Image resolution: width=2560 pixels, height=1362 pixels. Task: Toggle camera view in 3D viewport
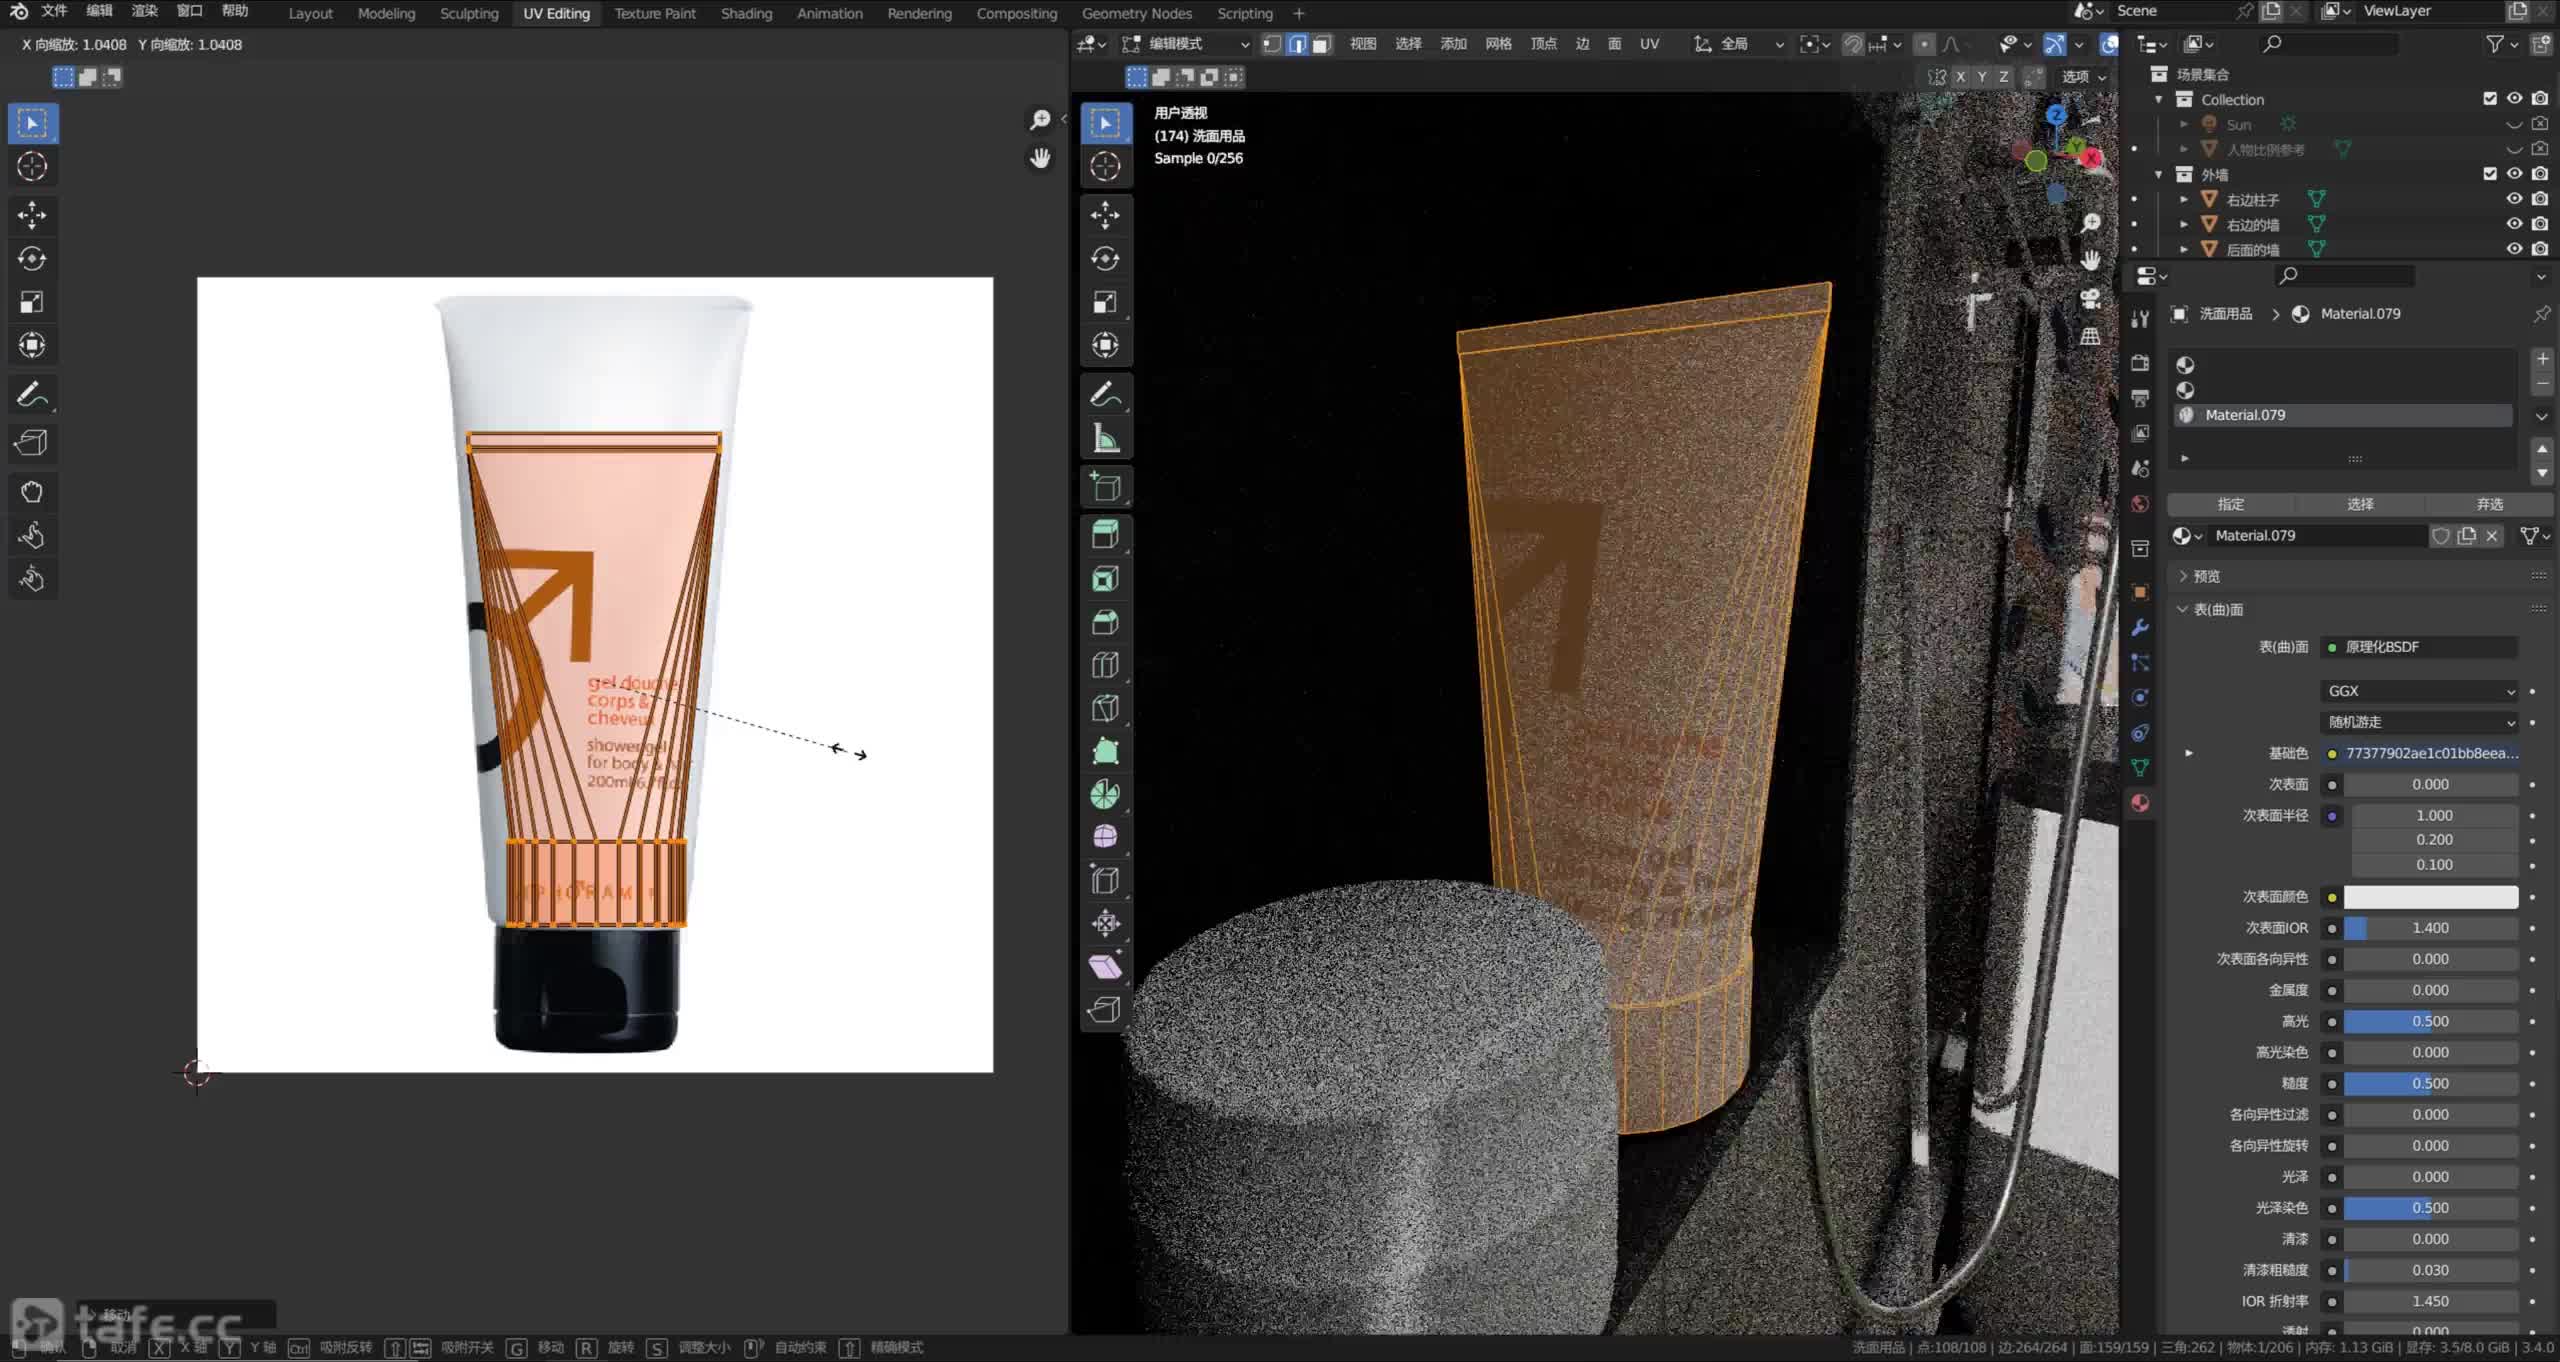[x=2090, y=298]
